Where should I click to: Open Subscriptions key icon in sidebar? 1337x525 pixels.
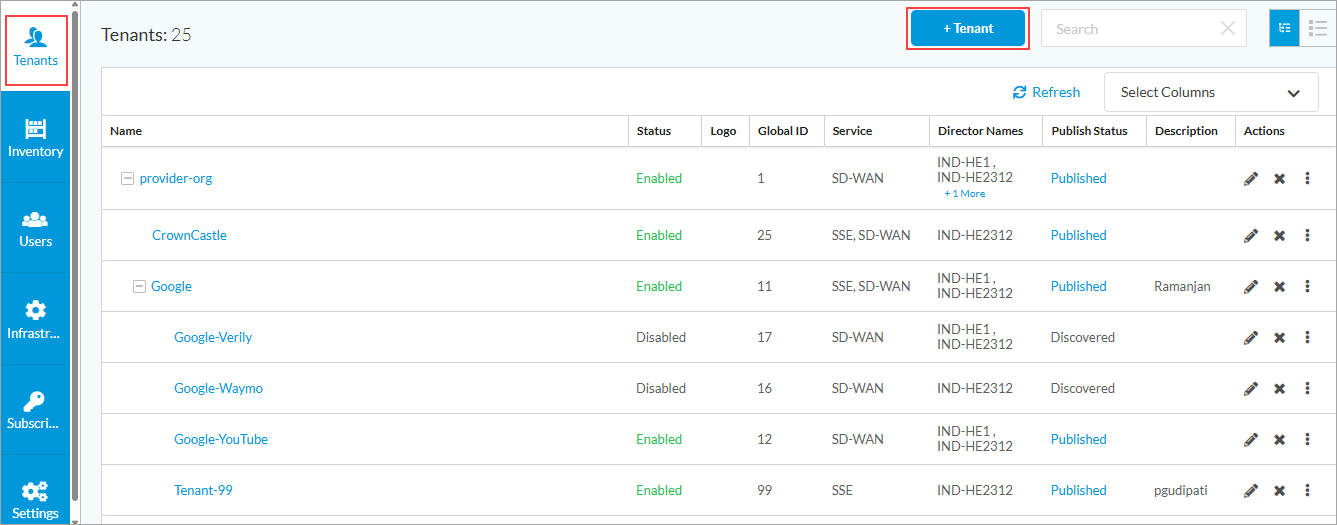click(x=35, y=409)
